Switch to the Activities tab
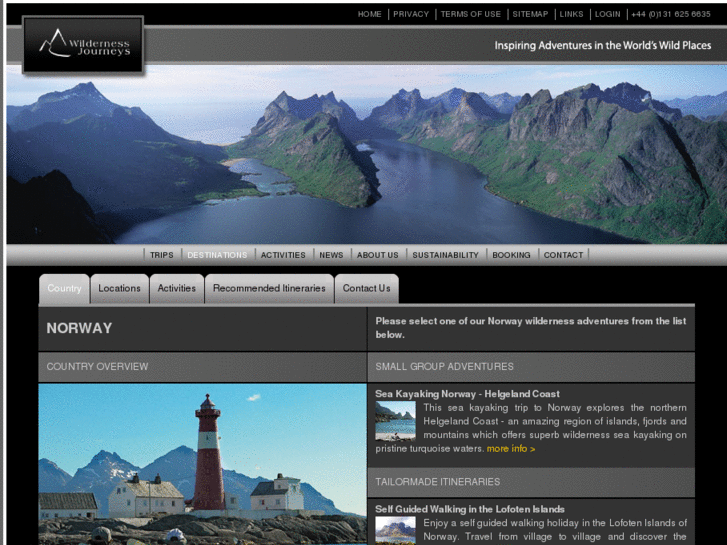Image resolution: width=727 pixels, height=545 pixels. coord(177,289)
